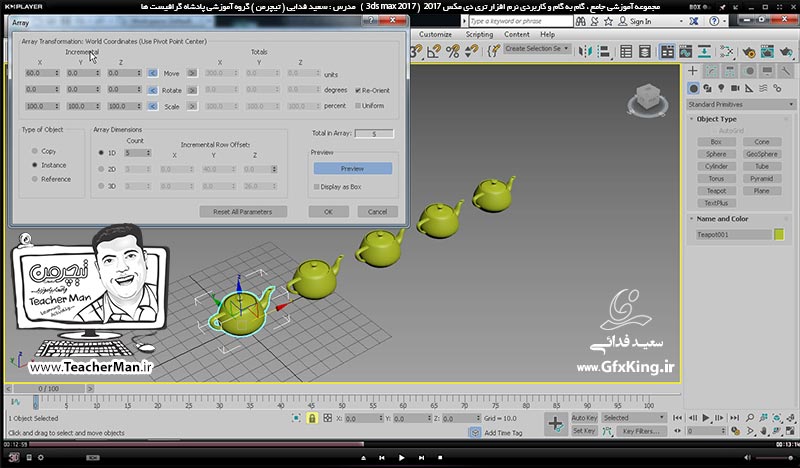
Task: Collapse the Object Type rollout
Action: 692,119
